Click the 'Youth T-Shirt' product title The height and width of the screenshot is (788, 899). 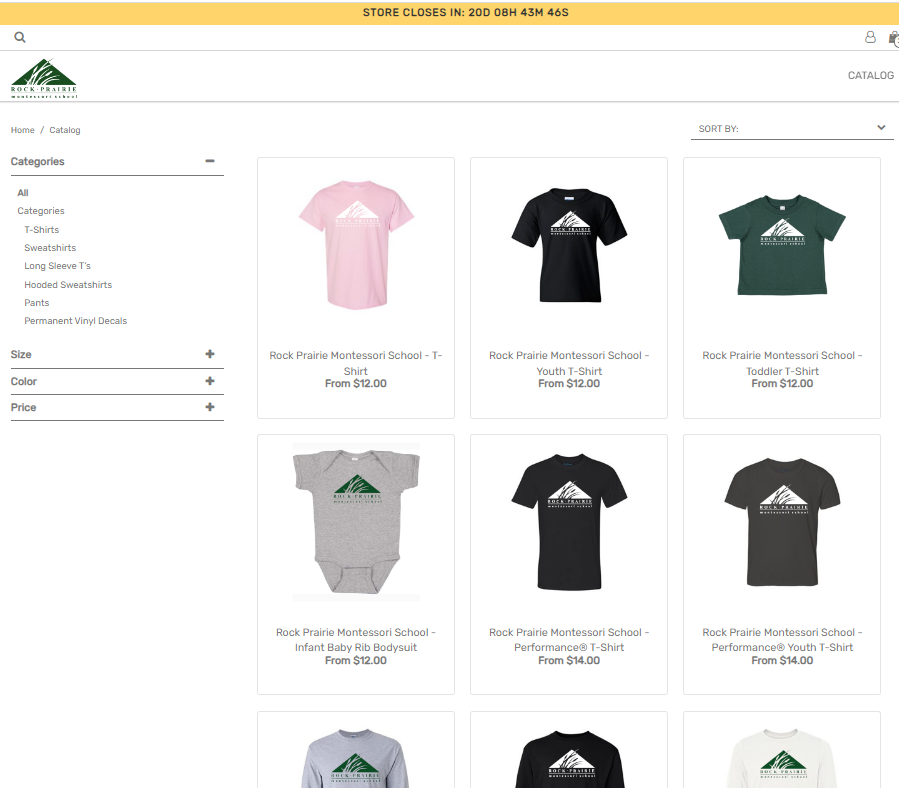point(569,363)
